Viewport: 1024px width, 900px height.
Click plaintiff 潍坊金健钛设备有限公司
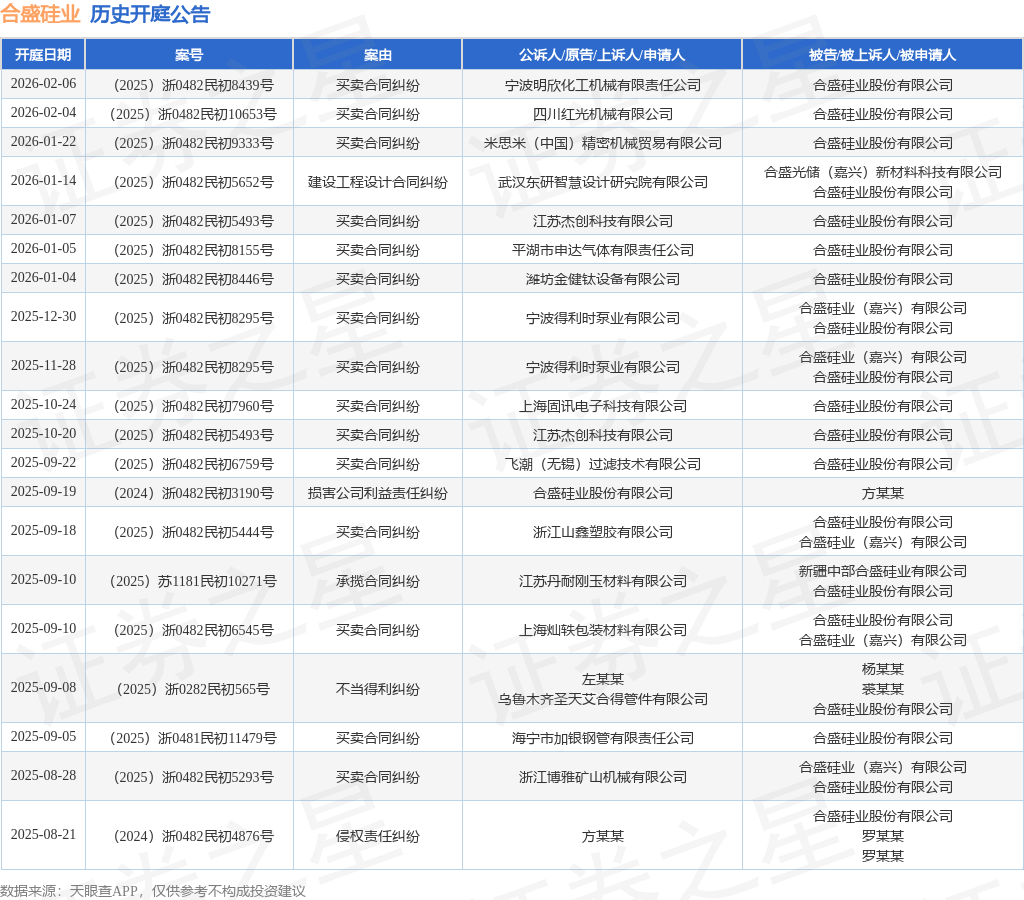603,279
